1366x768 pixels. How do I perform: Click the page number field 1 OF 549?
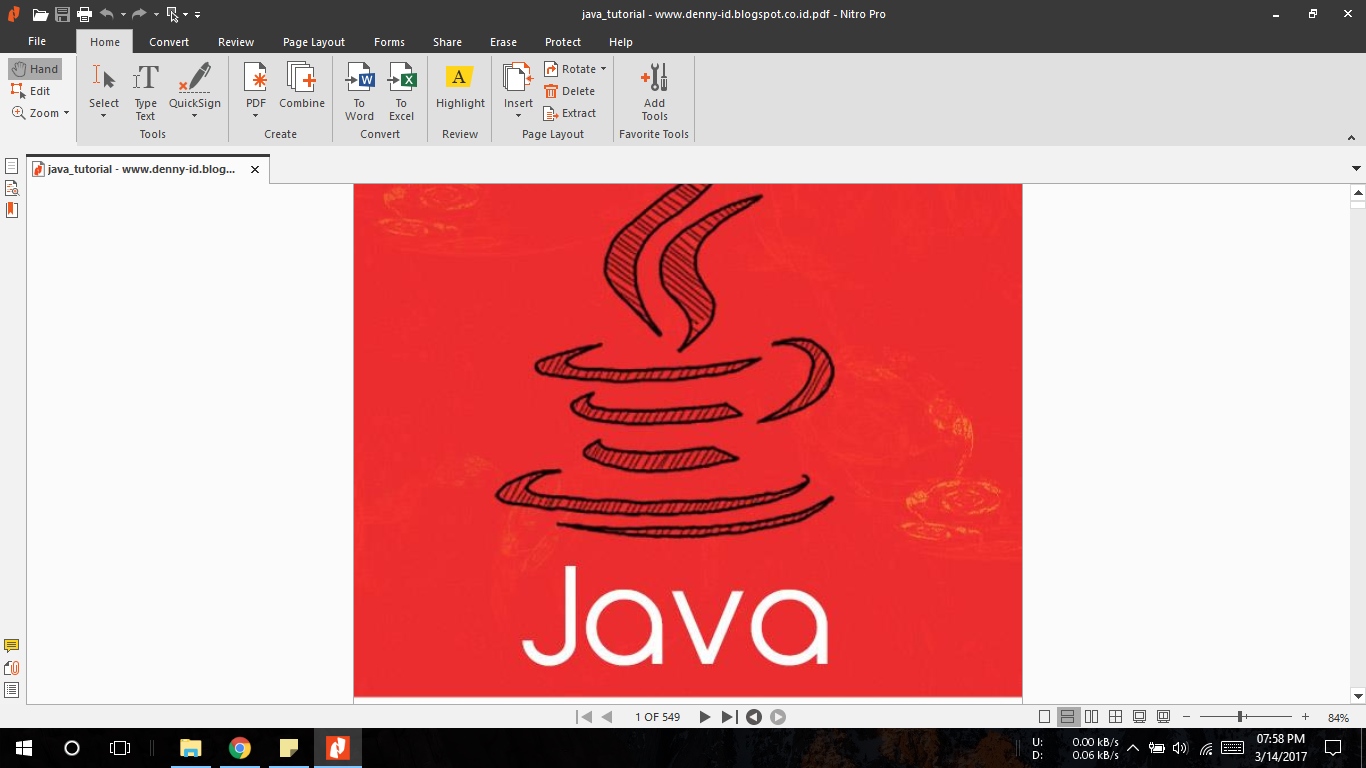point(657,717)
